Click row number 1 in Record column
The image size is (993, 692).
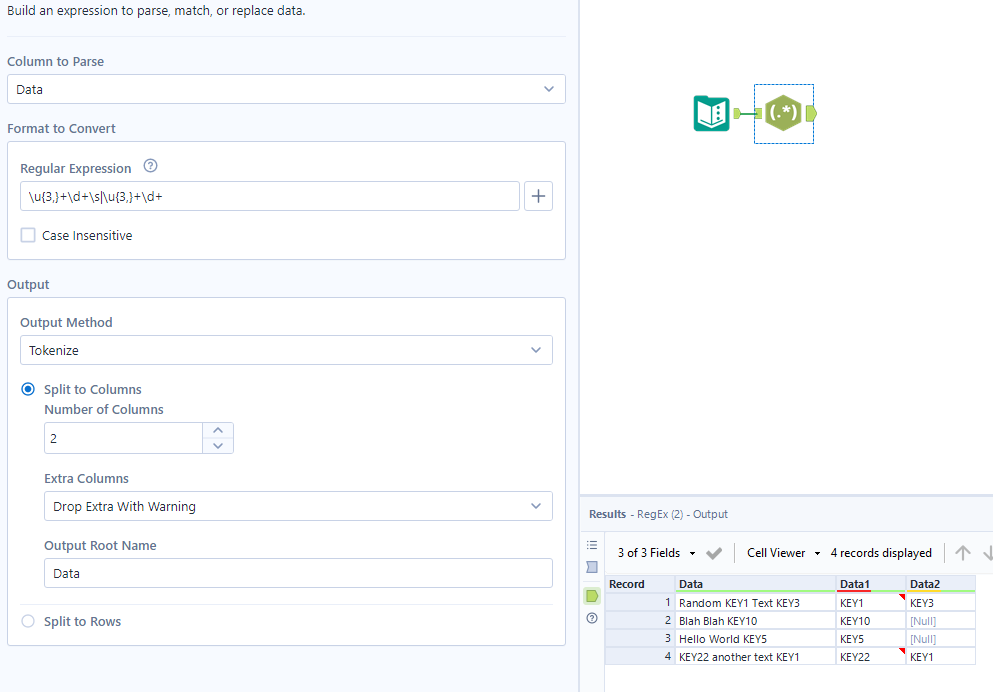click(x=640, y=603)
